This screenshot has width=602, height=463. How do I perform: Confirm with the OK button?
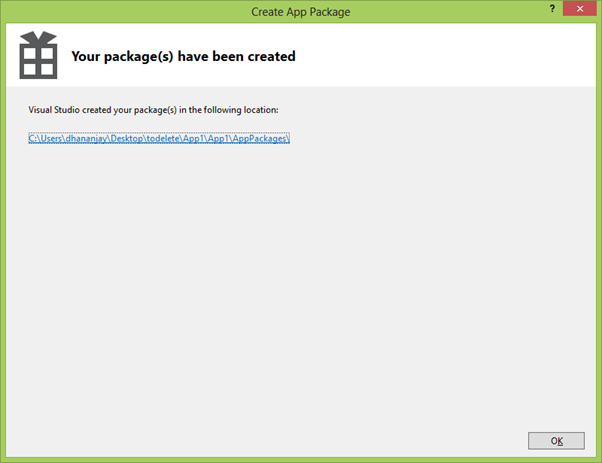pos(556,441)
